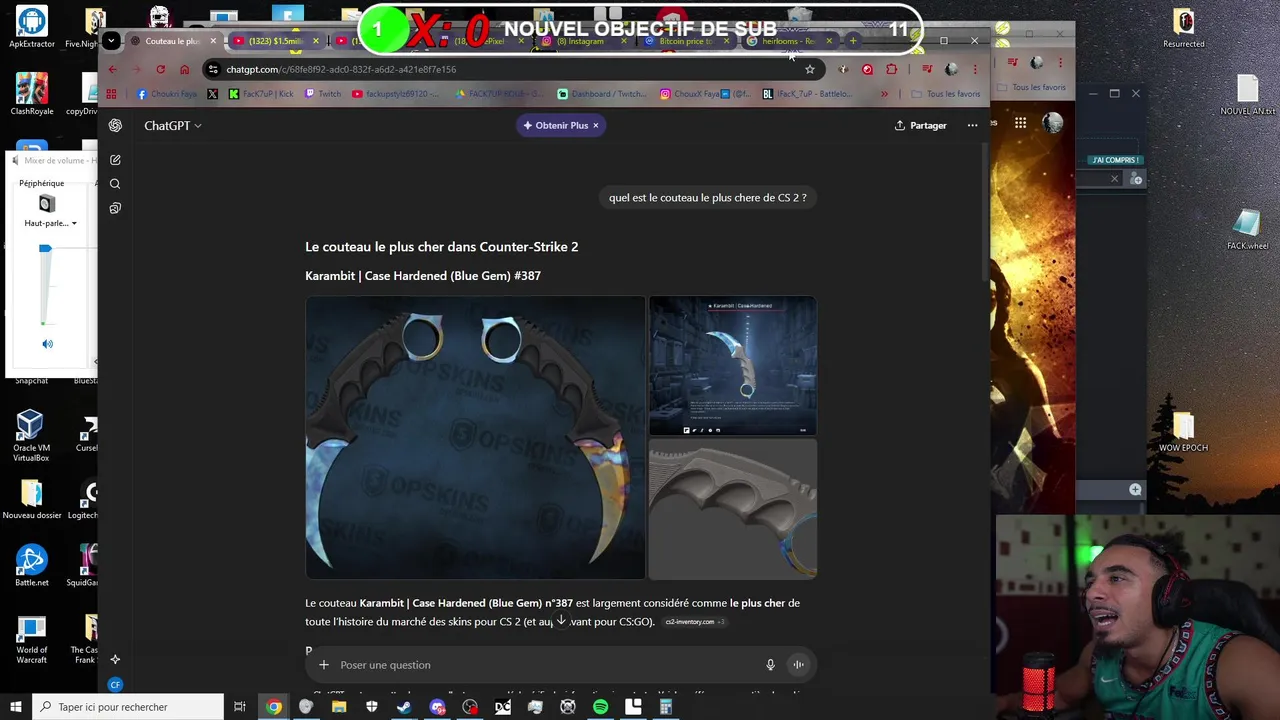
Task: Open the FACK.wheel desktop file
Action: tap(1247, 230)
